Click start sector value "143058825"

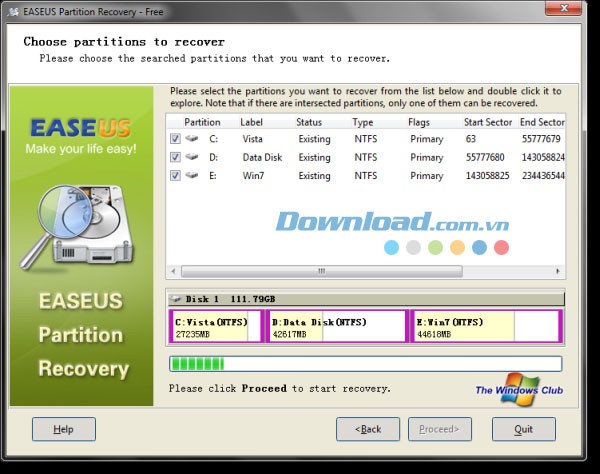click(488, 175)
